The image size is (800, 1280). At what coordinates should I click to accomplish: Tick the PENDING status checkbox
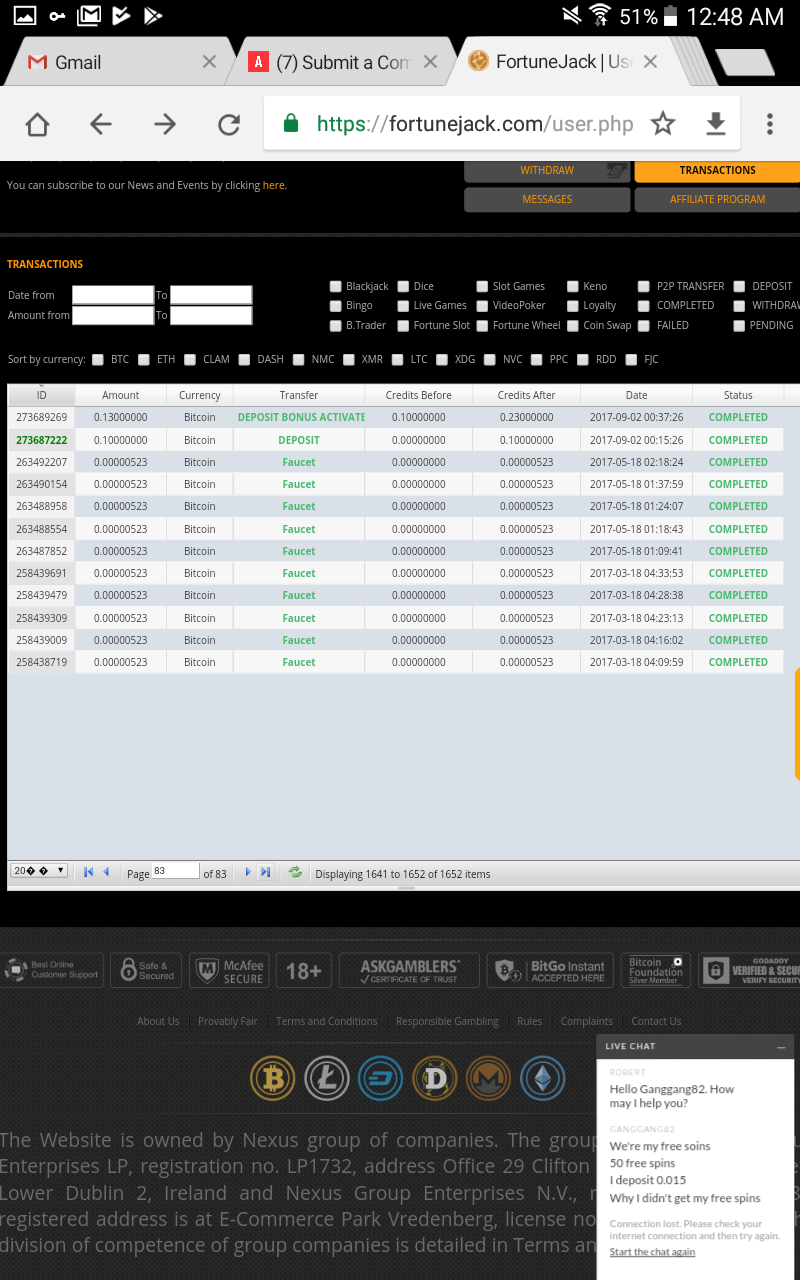740,325
